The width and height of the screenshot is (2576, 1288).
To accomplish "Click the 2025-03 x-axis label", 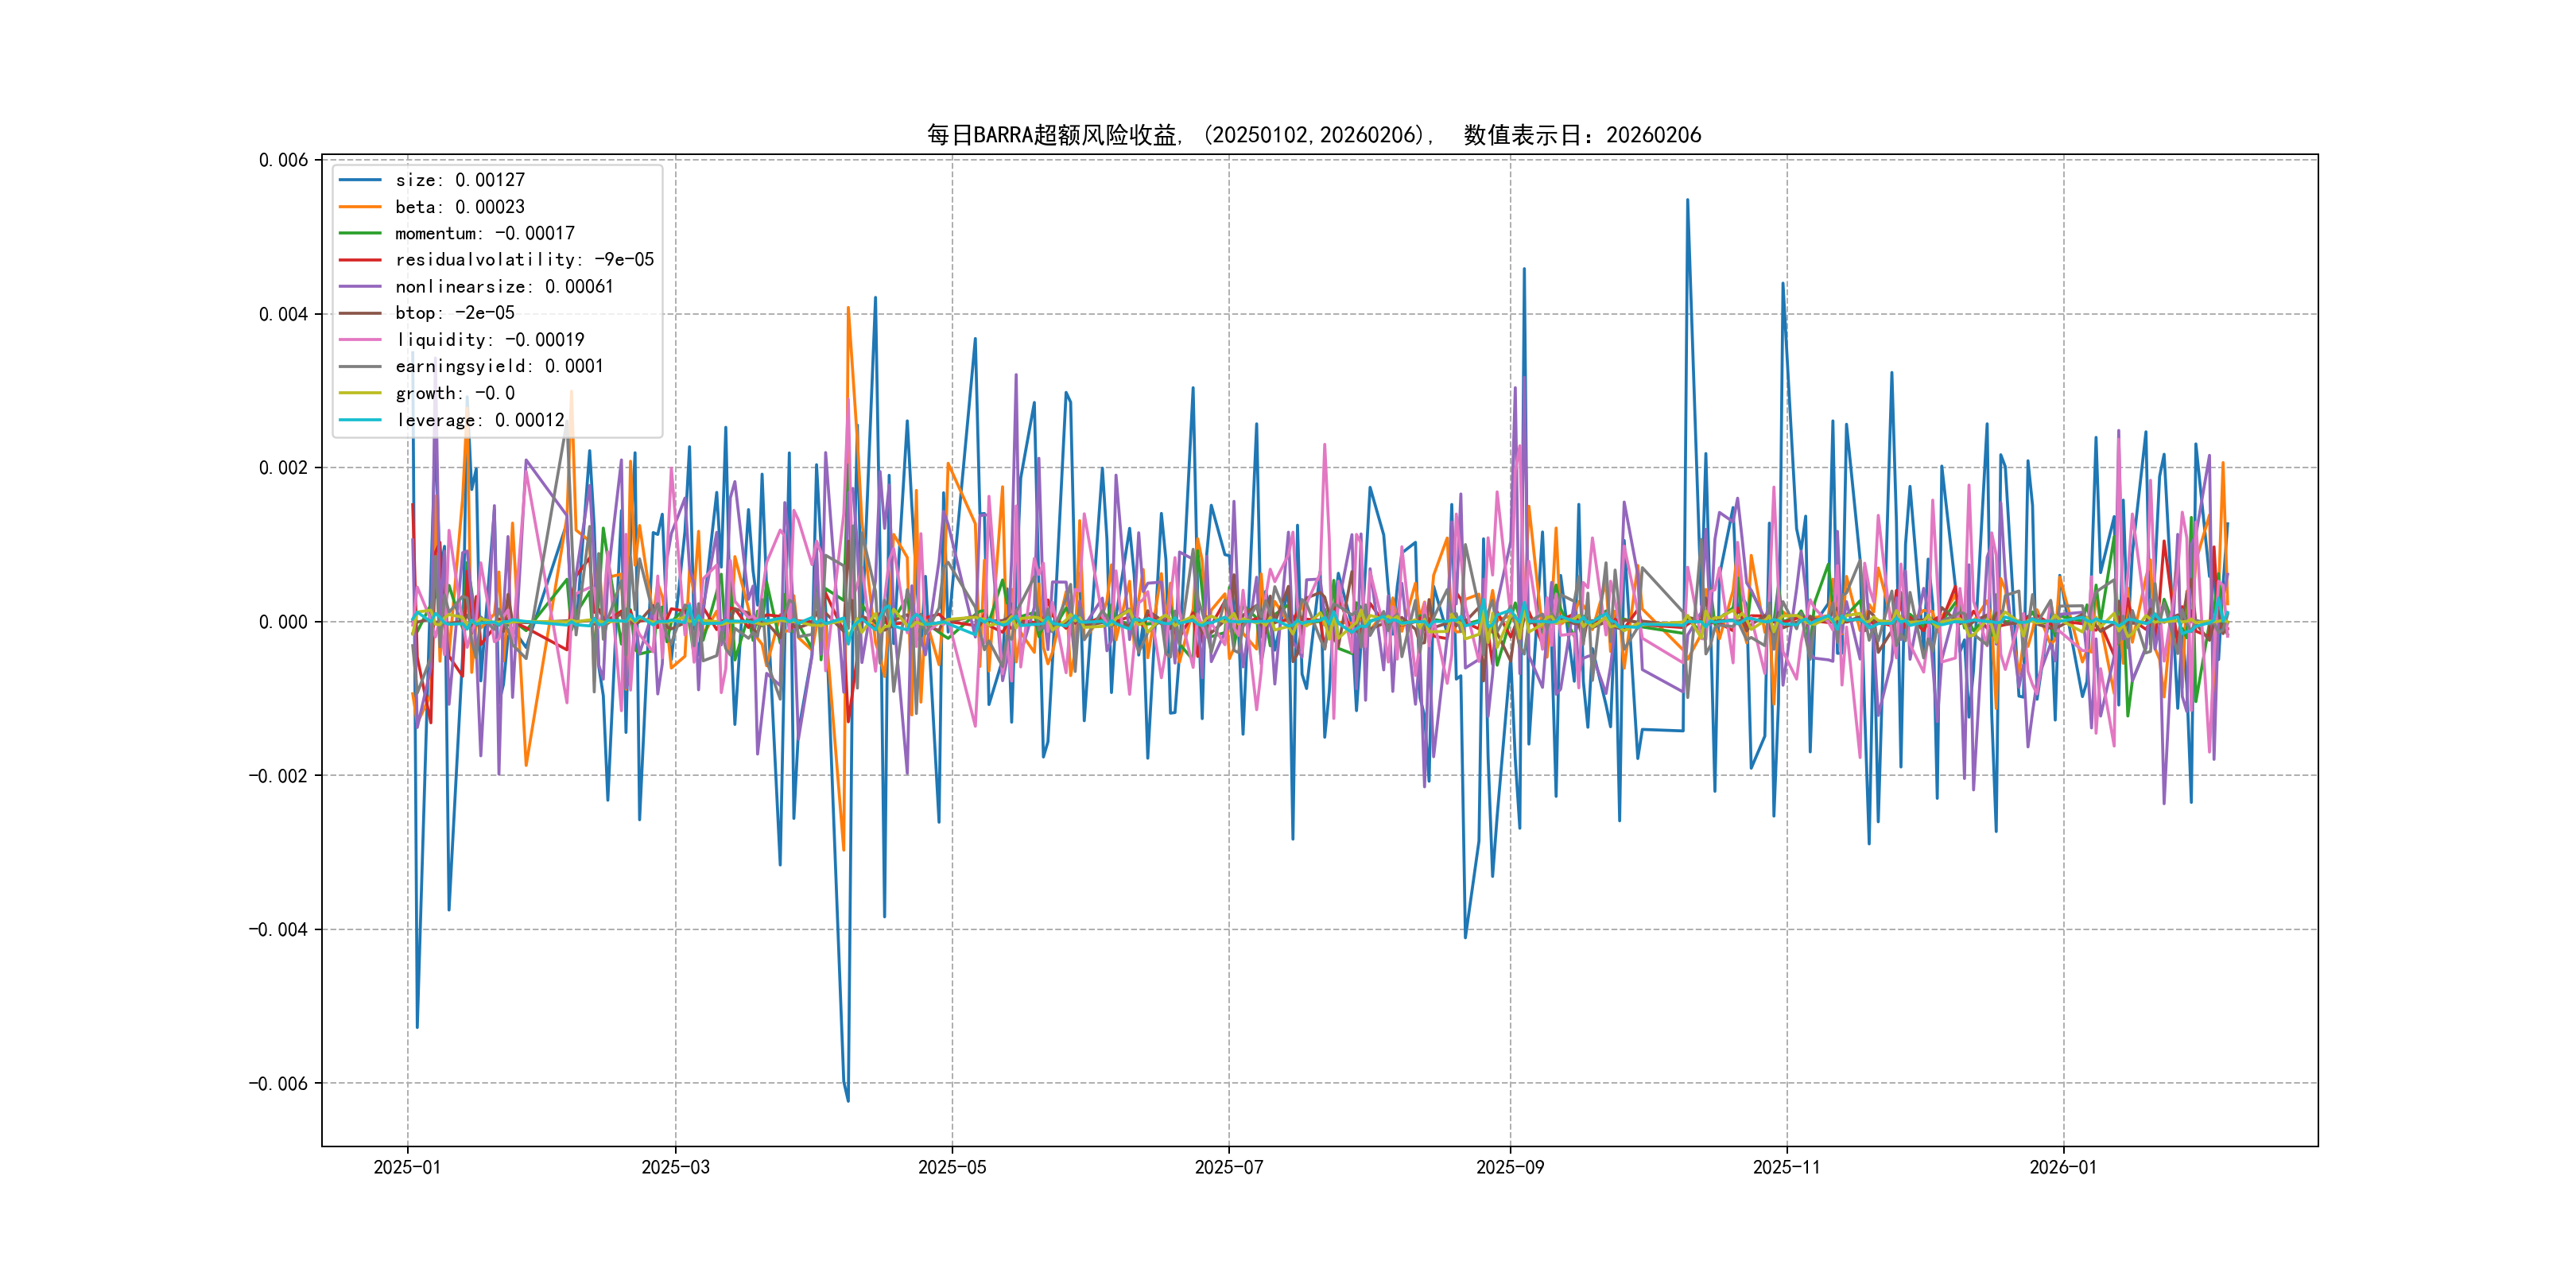I will 675,1167.
